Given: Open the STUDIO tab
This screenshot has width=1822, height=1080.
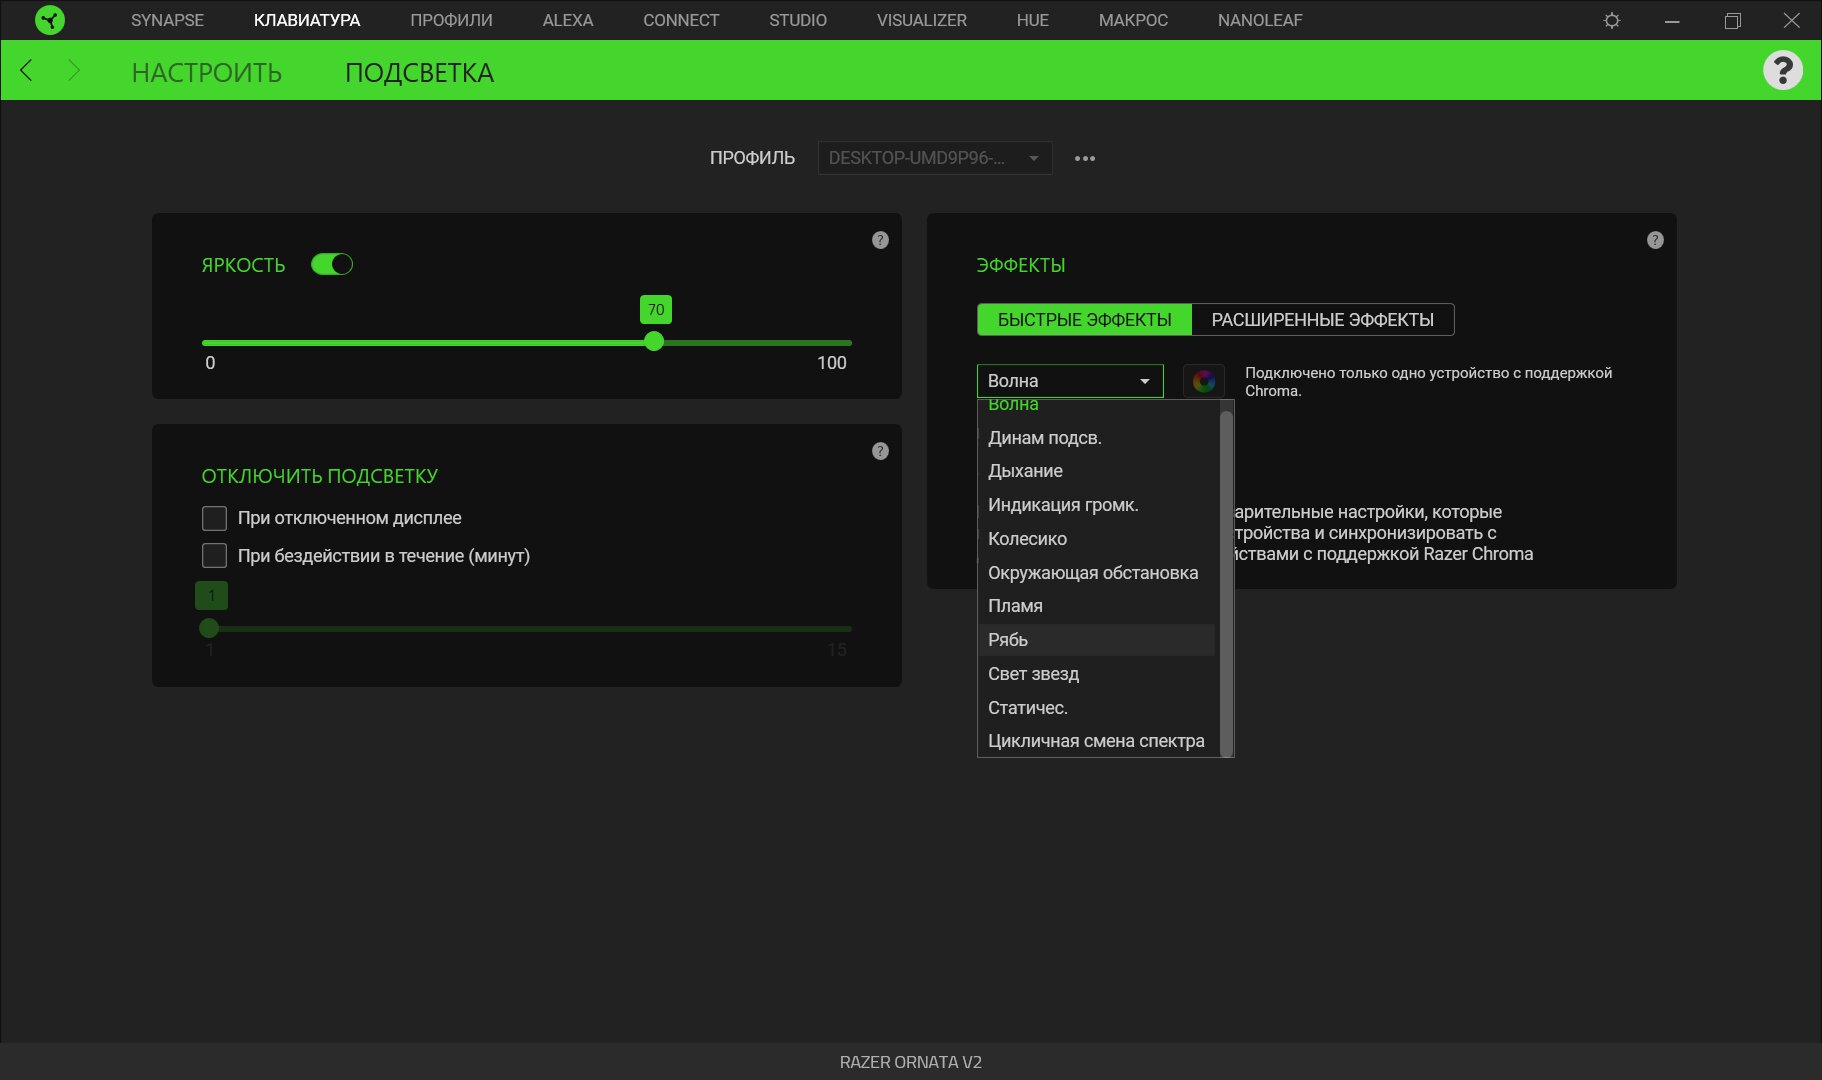Looking at the screenshot, I should click(x=798, y=20).
